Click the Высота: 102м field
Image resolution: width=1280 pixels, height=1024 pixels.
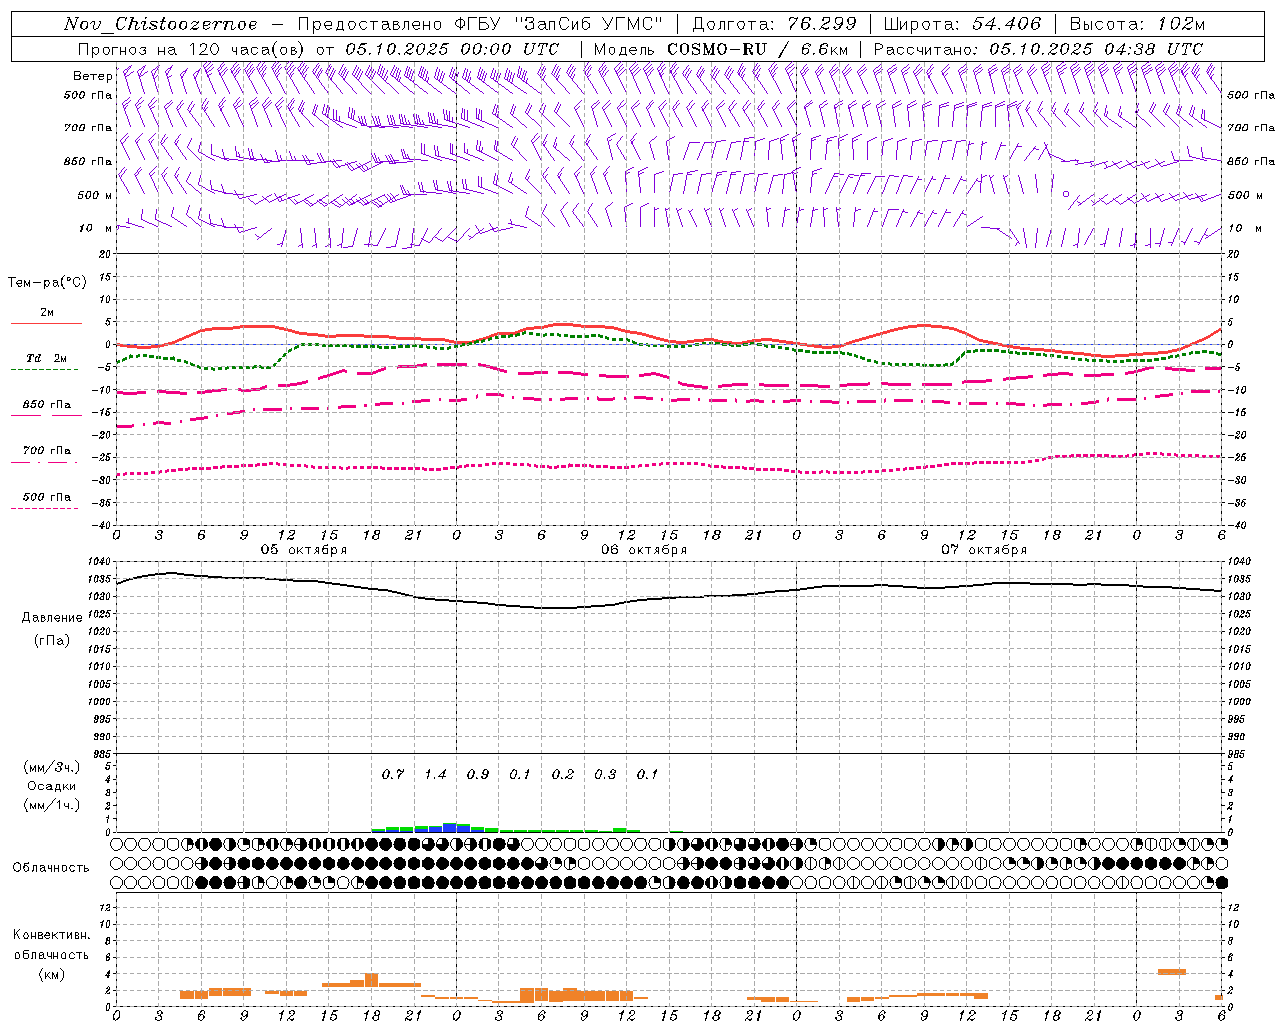pos(1137,24)
